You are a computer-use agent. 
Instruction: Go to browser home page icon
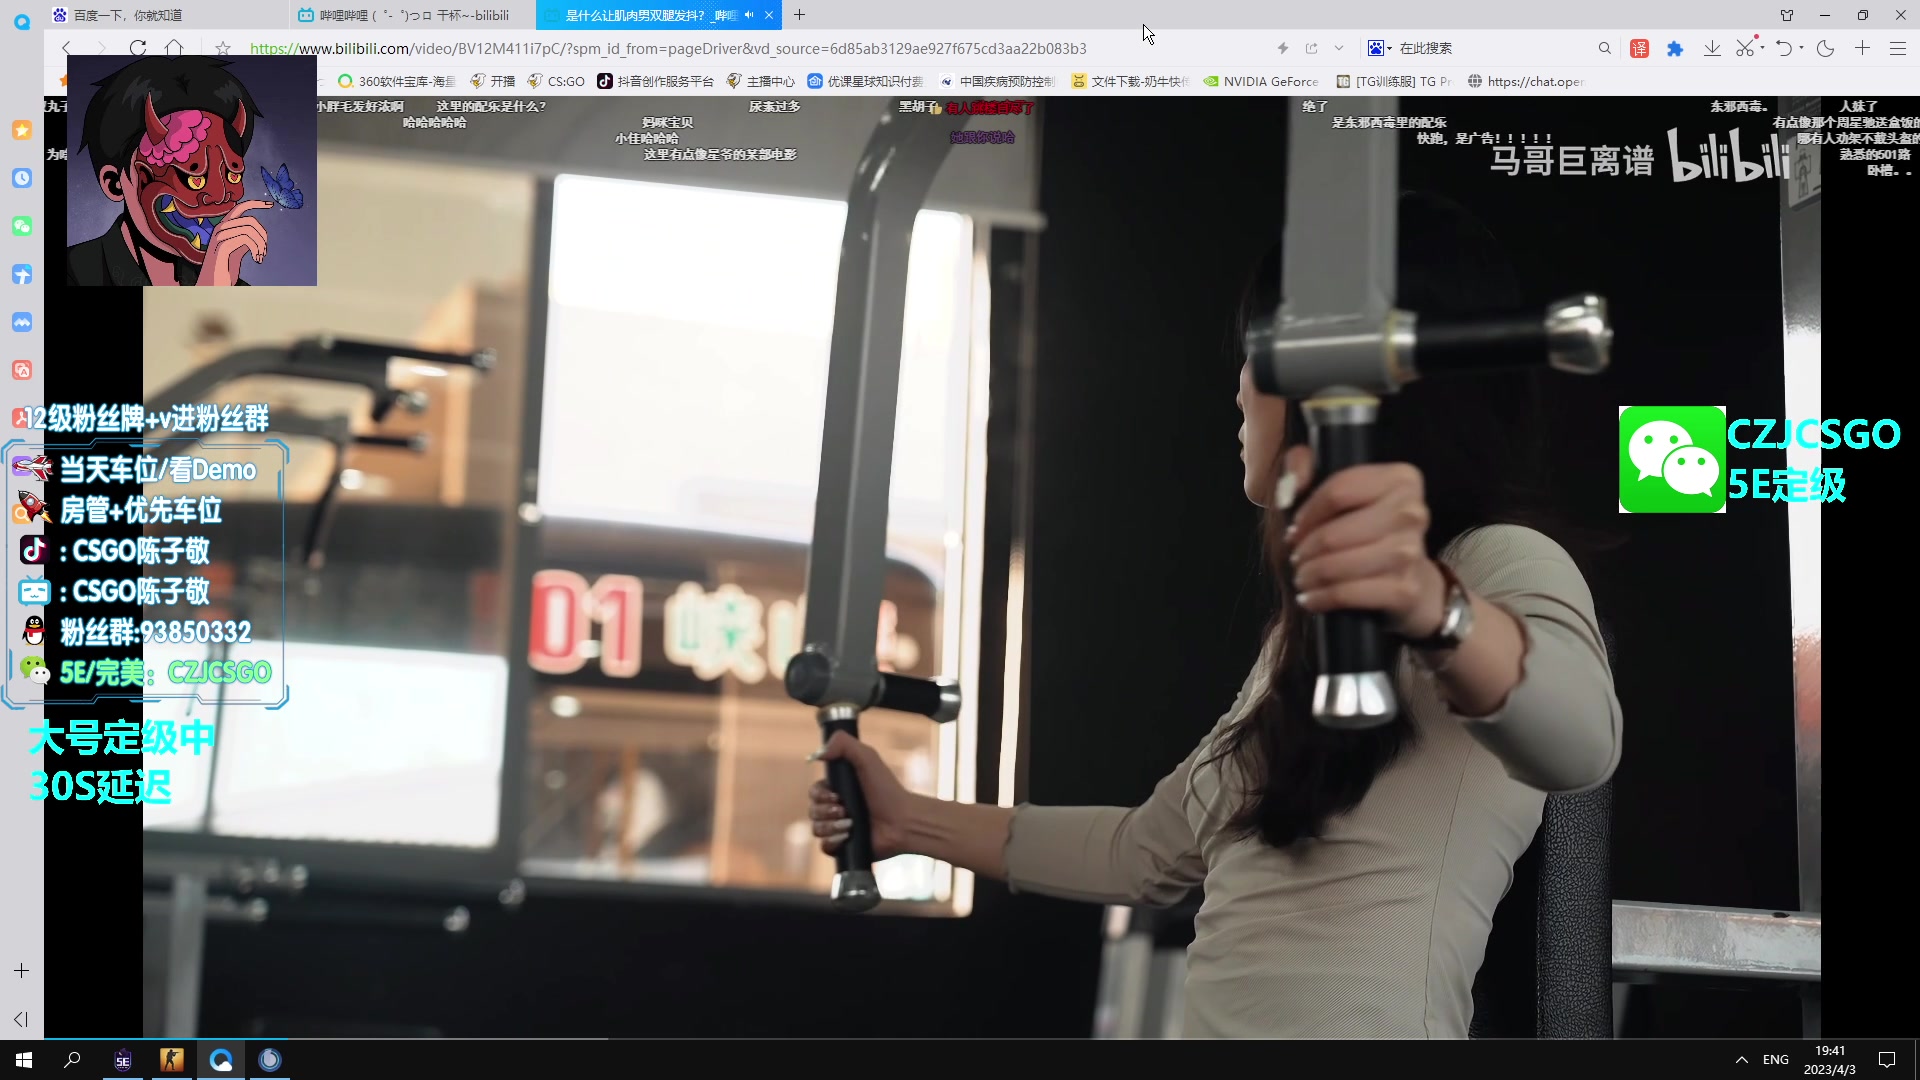click(174, 48)
